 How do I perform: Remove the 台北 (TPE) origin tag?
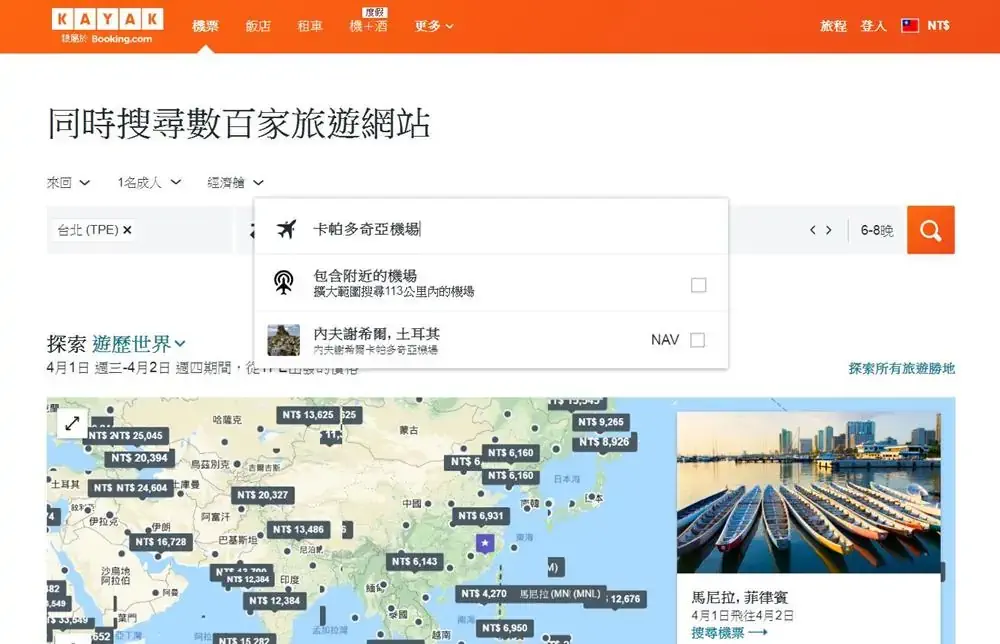point(127,230)
